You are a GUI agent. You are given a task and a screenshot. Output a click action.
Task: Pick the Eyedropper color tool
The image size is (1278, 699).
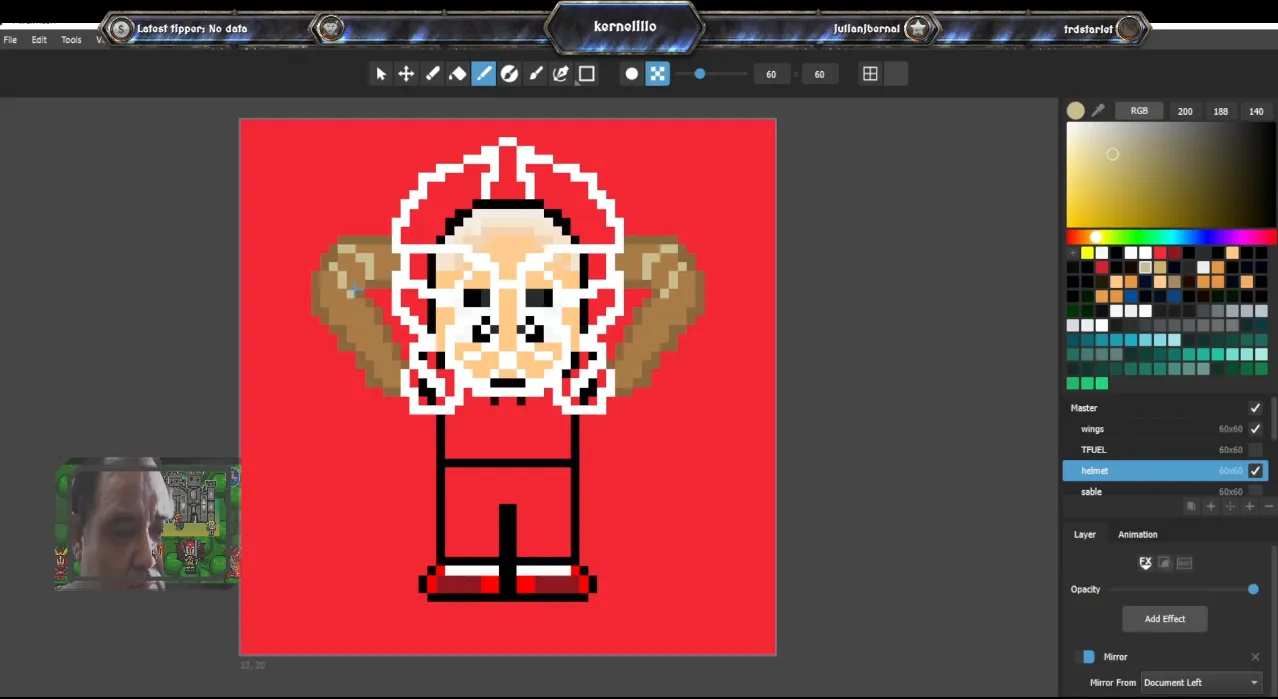coord(1098,111)
